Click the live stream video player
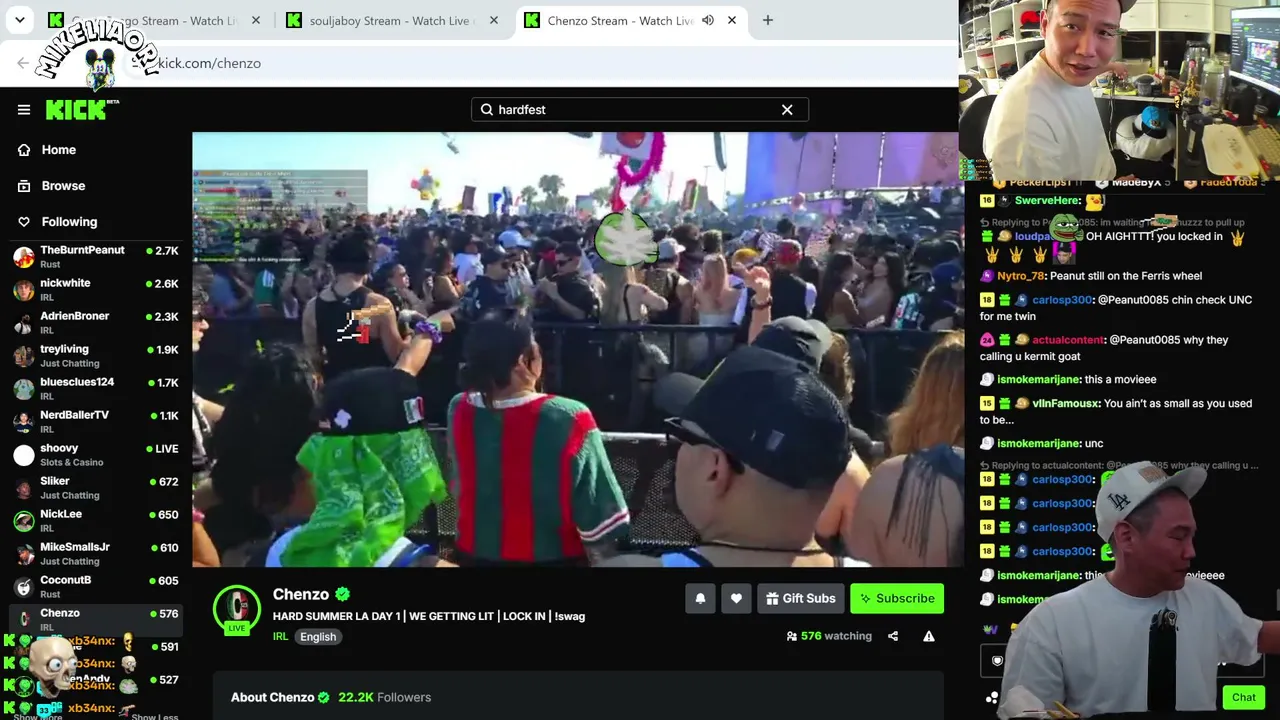 pos(576,349)
